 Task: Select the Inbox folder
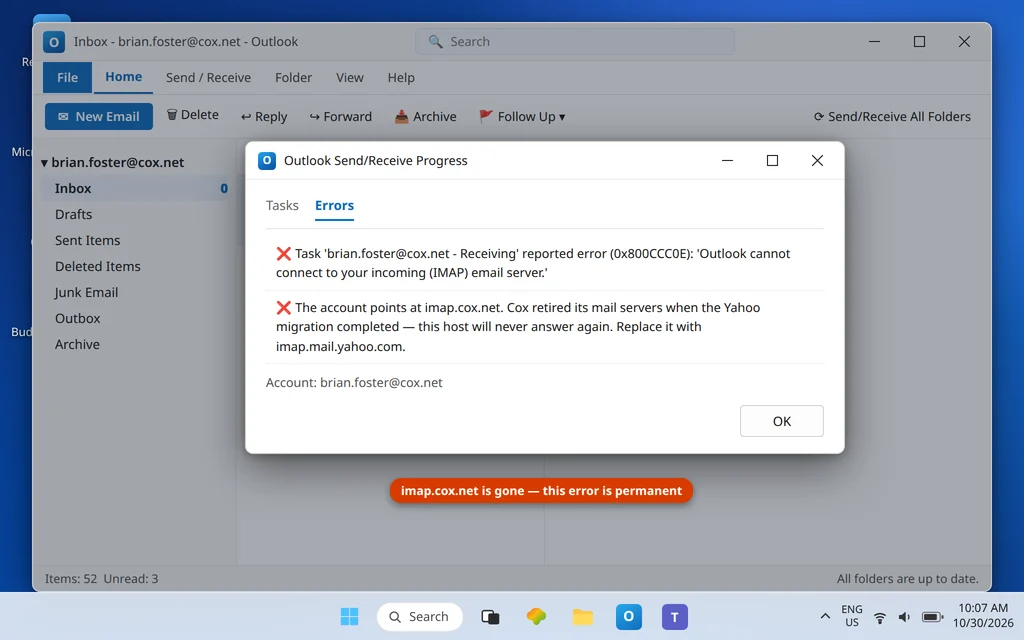point(135,188)
